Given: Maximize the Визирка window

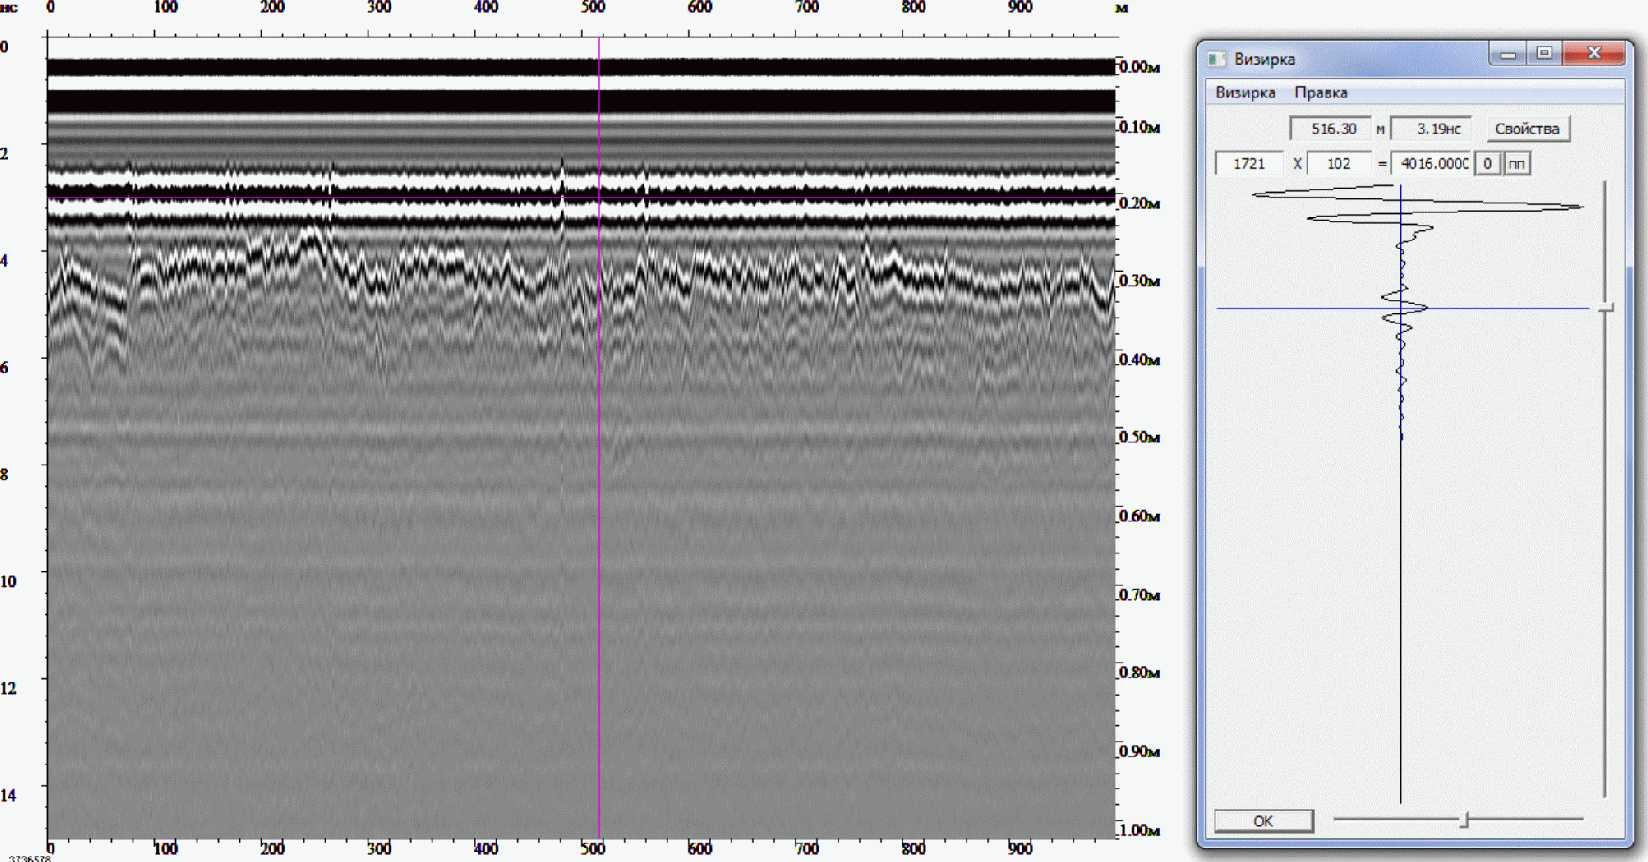Looking at the screenshot, I should (1544, 54).
